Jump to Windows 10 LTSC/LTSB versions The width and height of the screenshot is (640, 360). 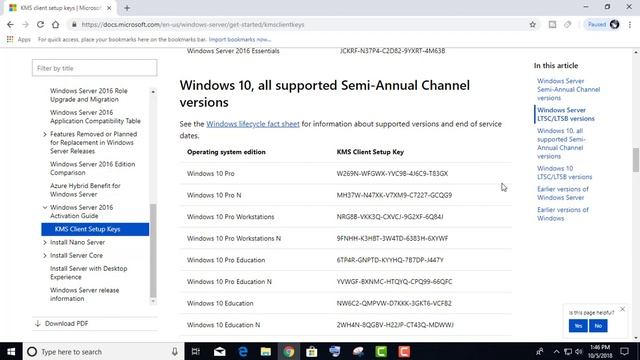(564, 173)
